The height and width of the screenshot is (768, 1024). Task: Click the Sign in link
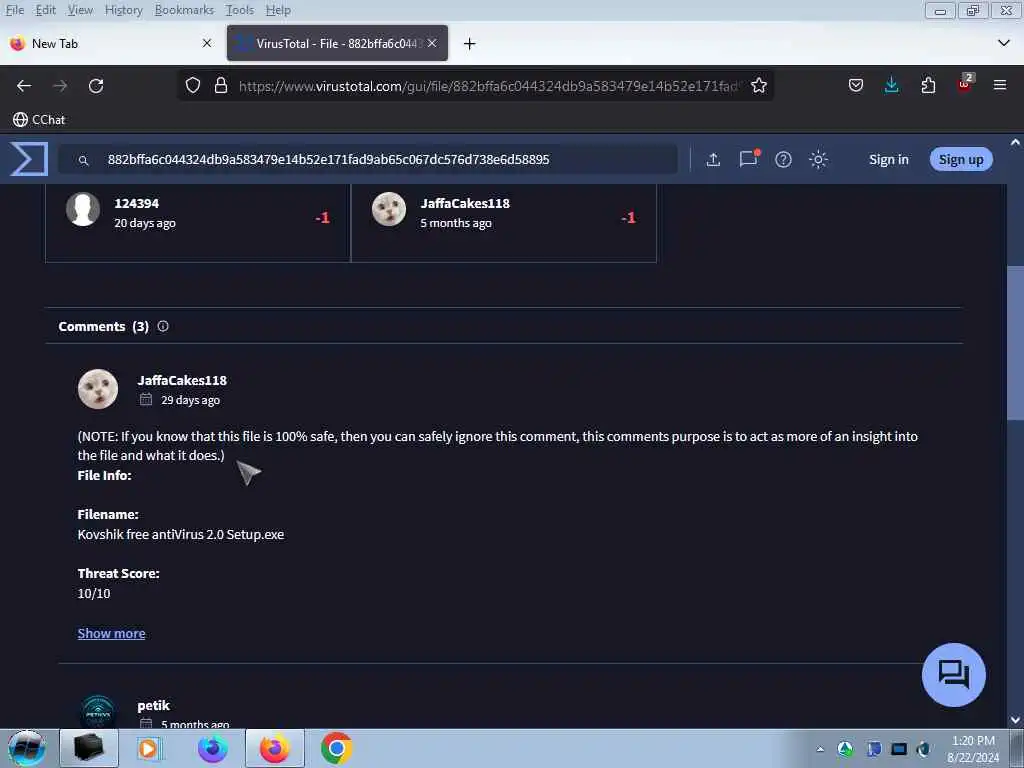click(x=888, y=159)
